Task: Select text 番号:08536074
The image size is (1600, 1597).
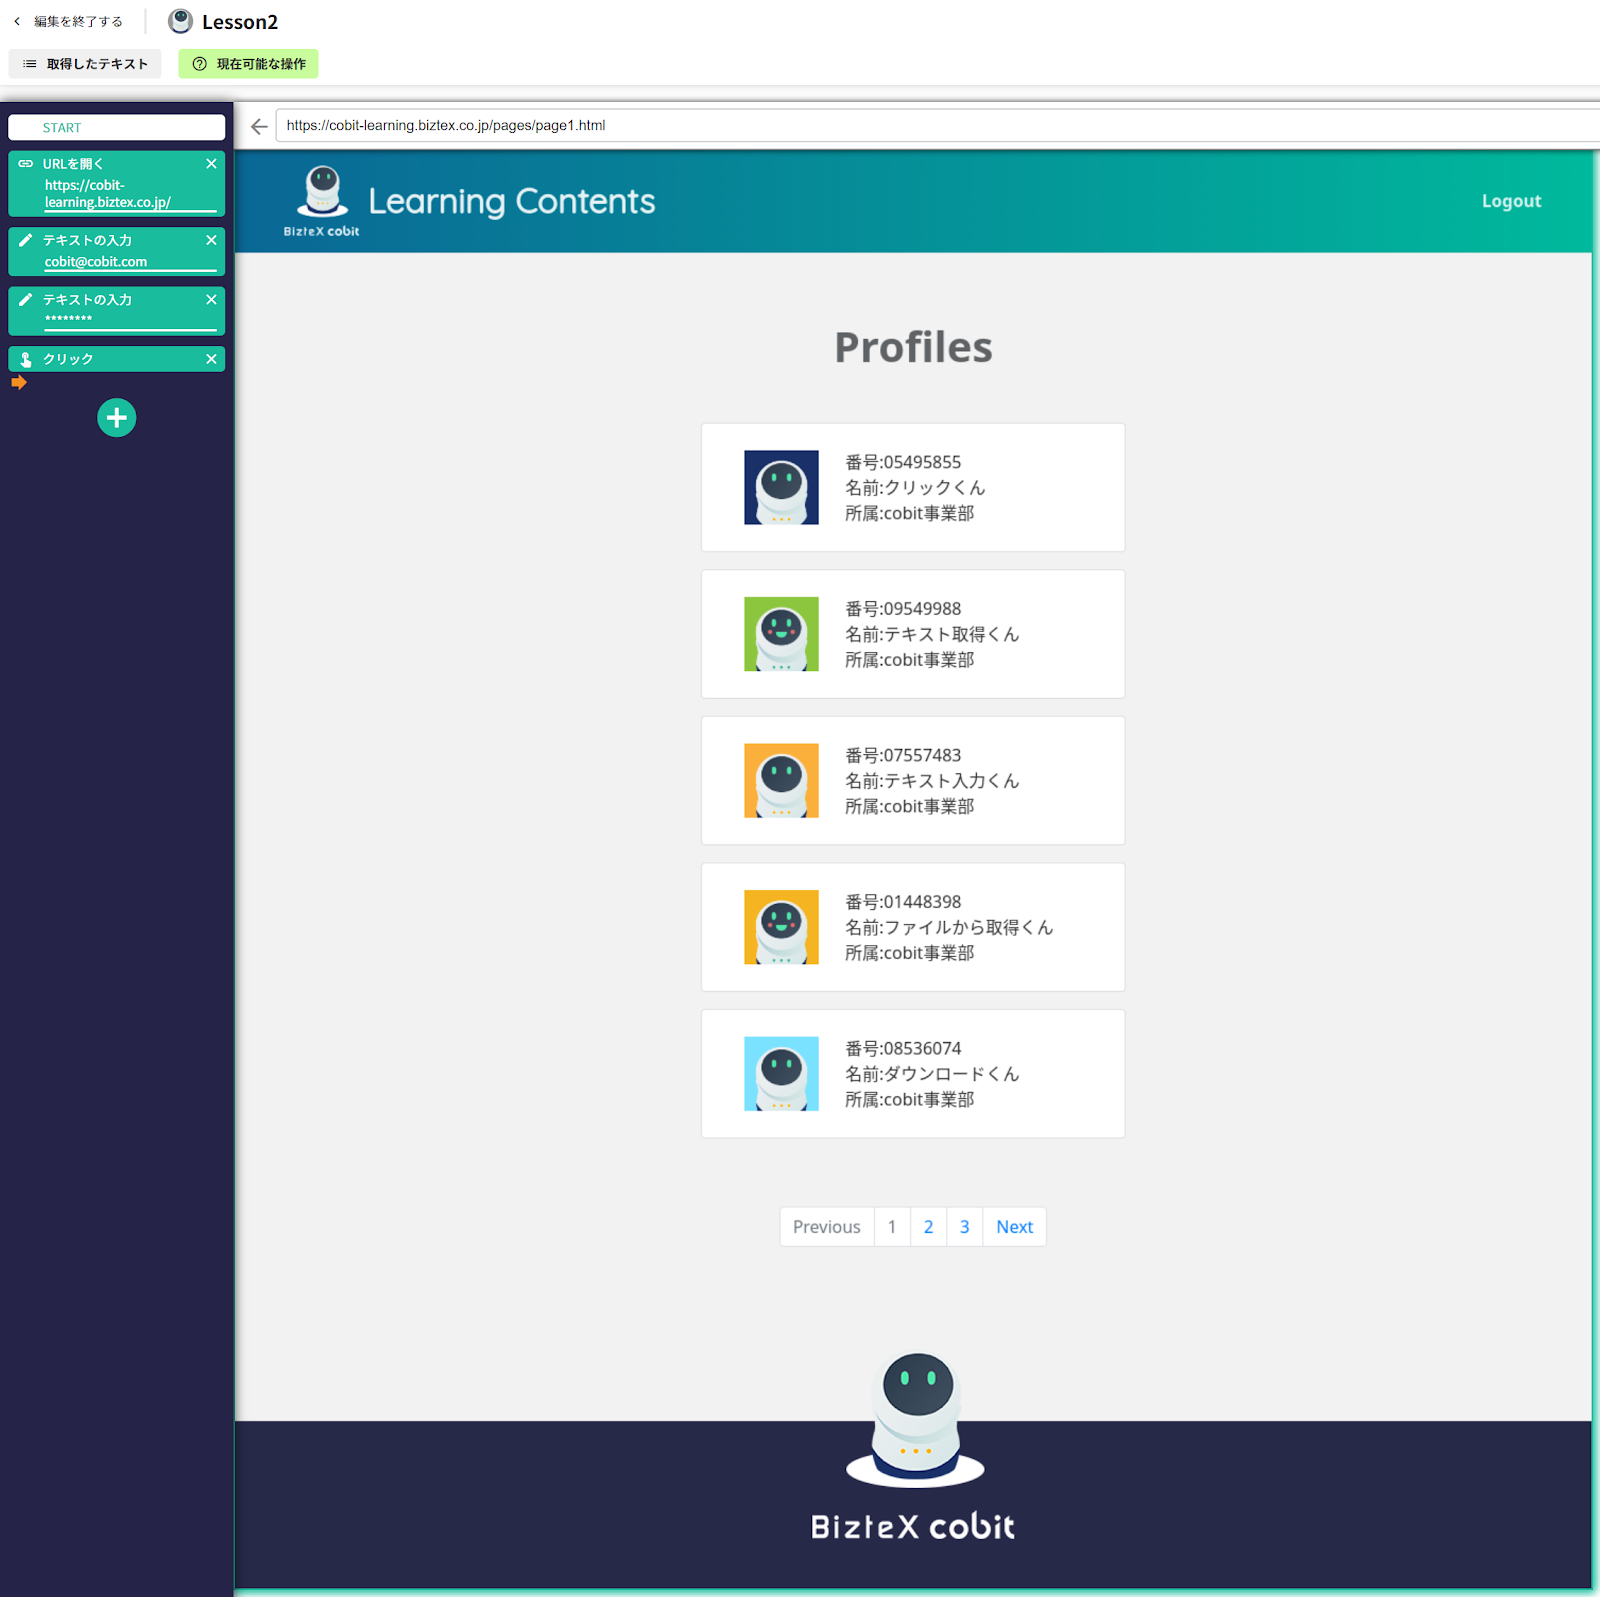Action: [x=903, y=1048]
